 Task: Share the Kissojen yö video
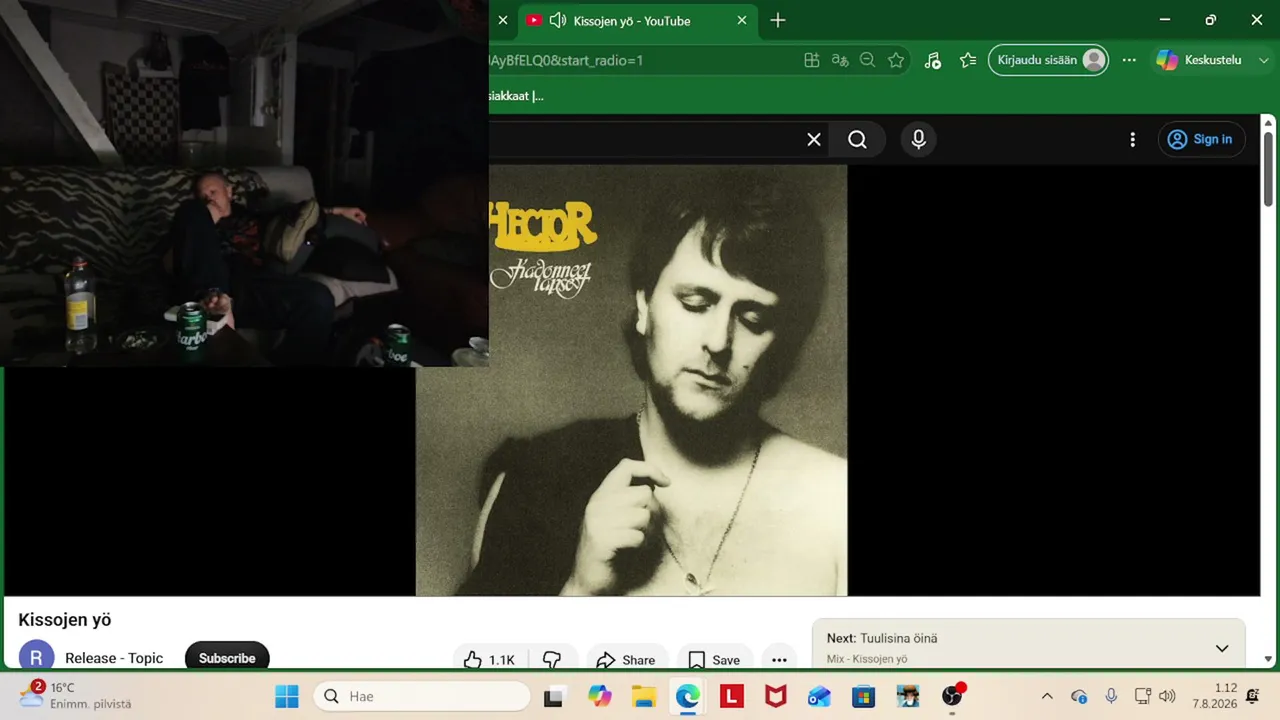coord(626,659)
